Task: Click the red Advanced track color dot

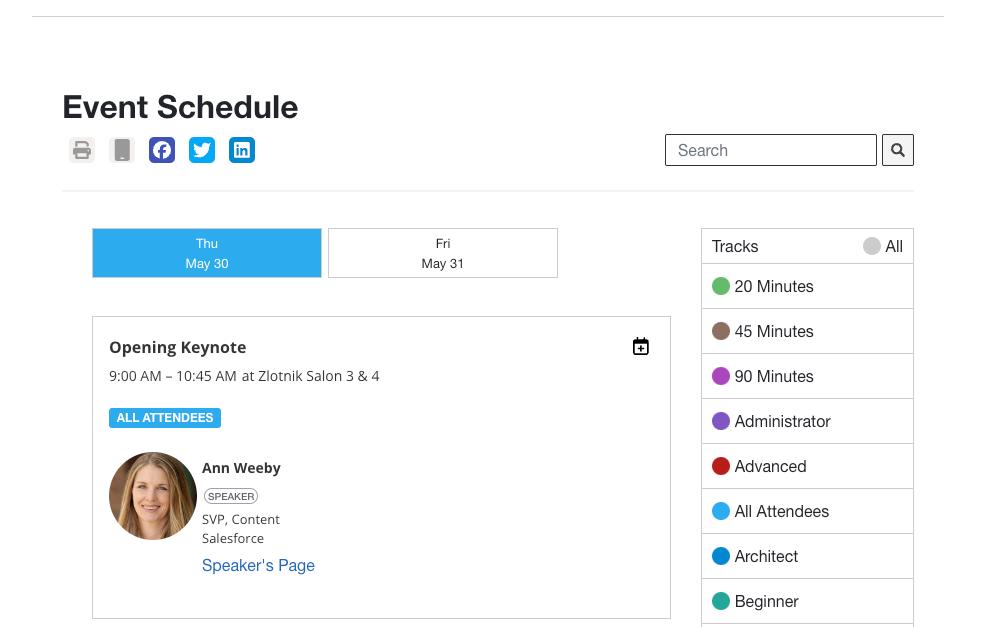Action: click(x=721, y=466)
